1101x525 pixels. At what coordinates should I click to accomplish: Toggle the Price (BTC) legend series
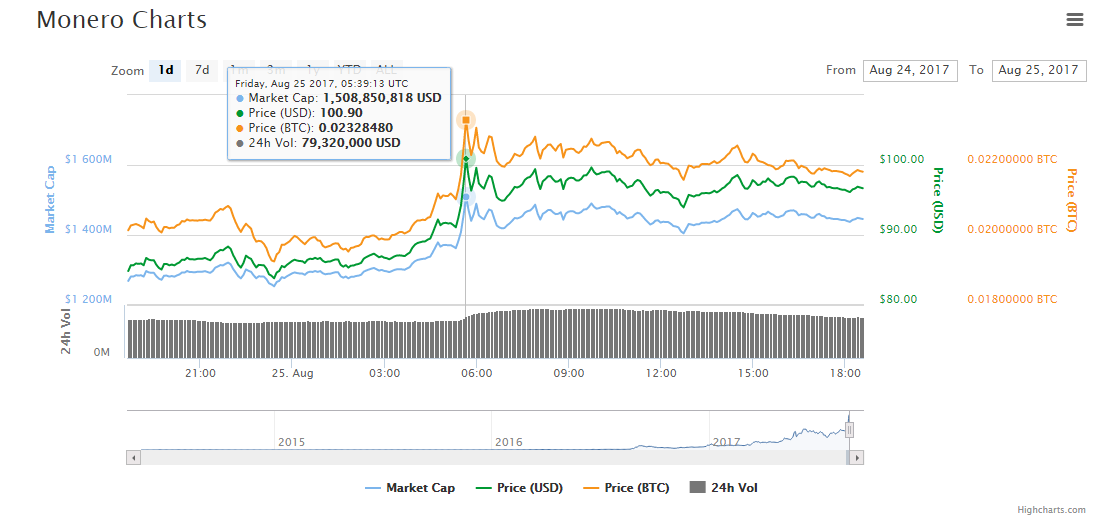point(626,488)
